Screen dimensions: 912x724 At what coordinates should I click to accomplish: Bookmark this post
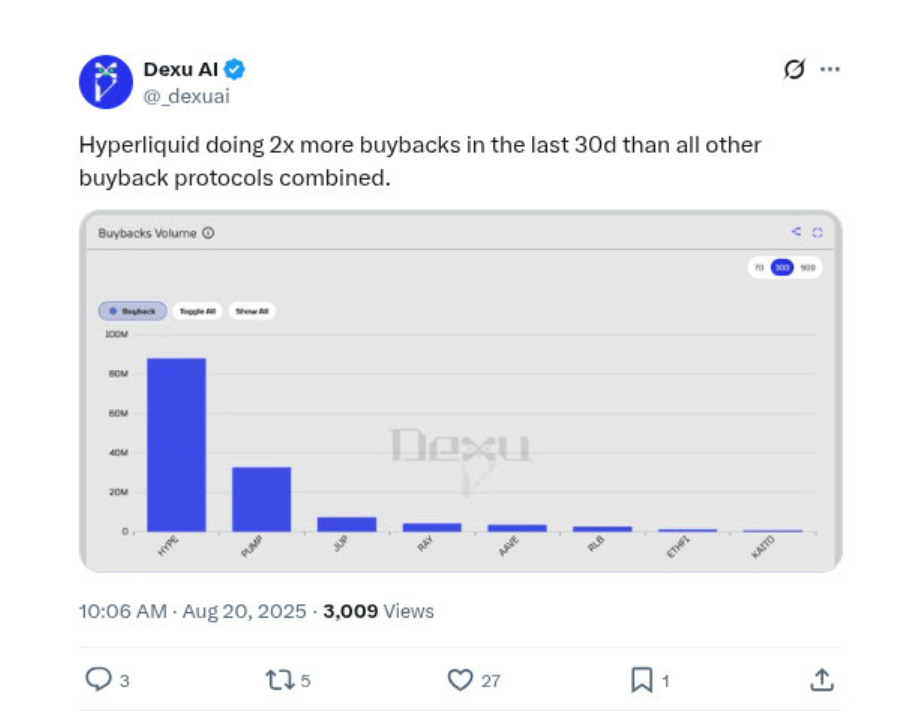pyautogui.click(x=641, y=680)
